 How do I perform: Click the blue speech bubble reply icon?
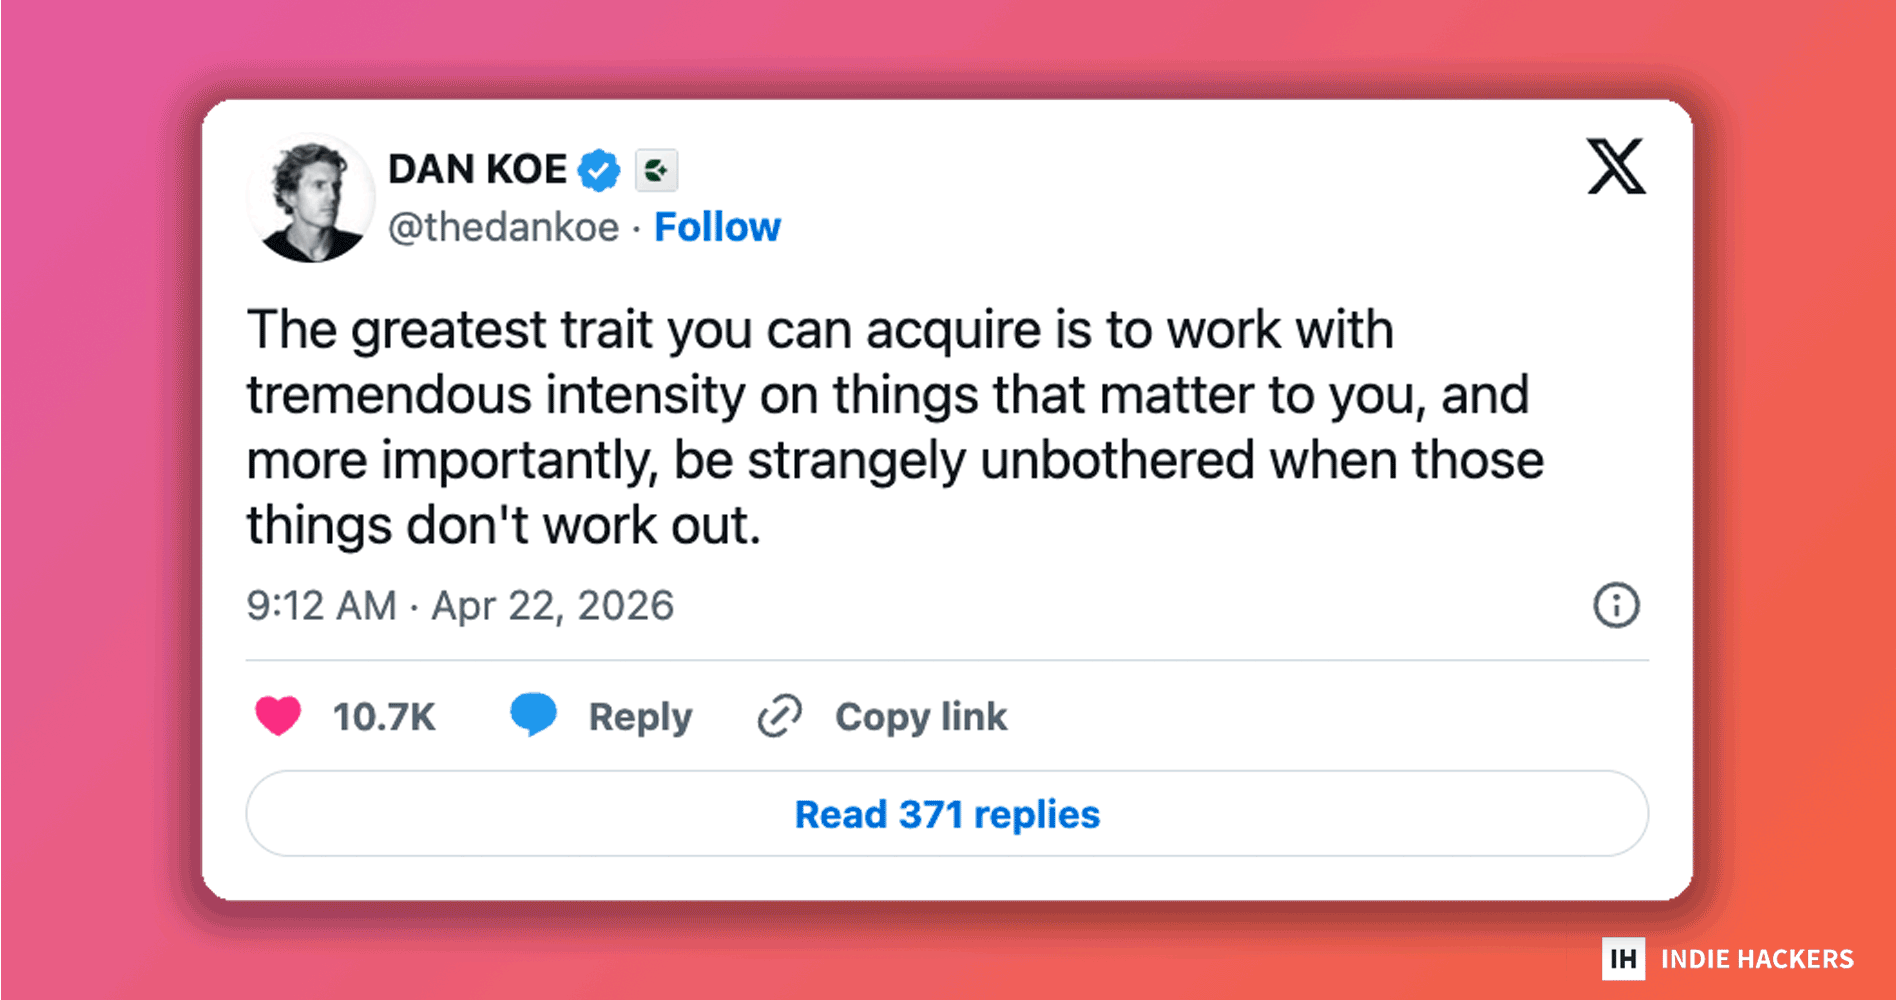click(533, 714)
